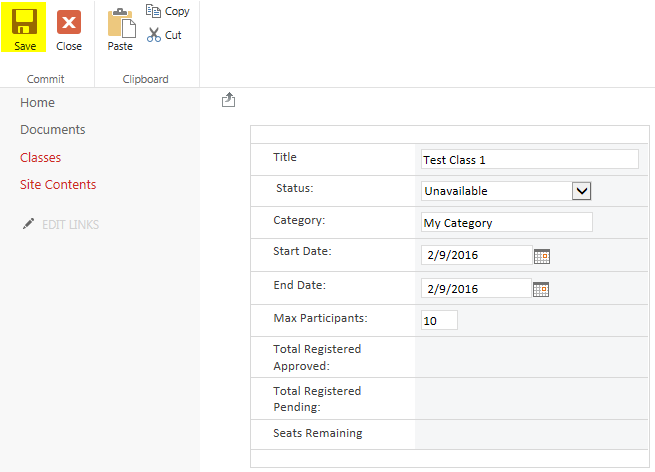Click the pencil icon beside EDIT LINKS

pos(28,224)
